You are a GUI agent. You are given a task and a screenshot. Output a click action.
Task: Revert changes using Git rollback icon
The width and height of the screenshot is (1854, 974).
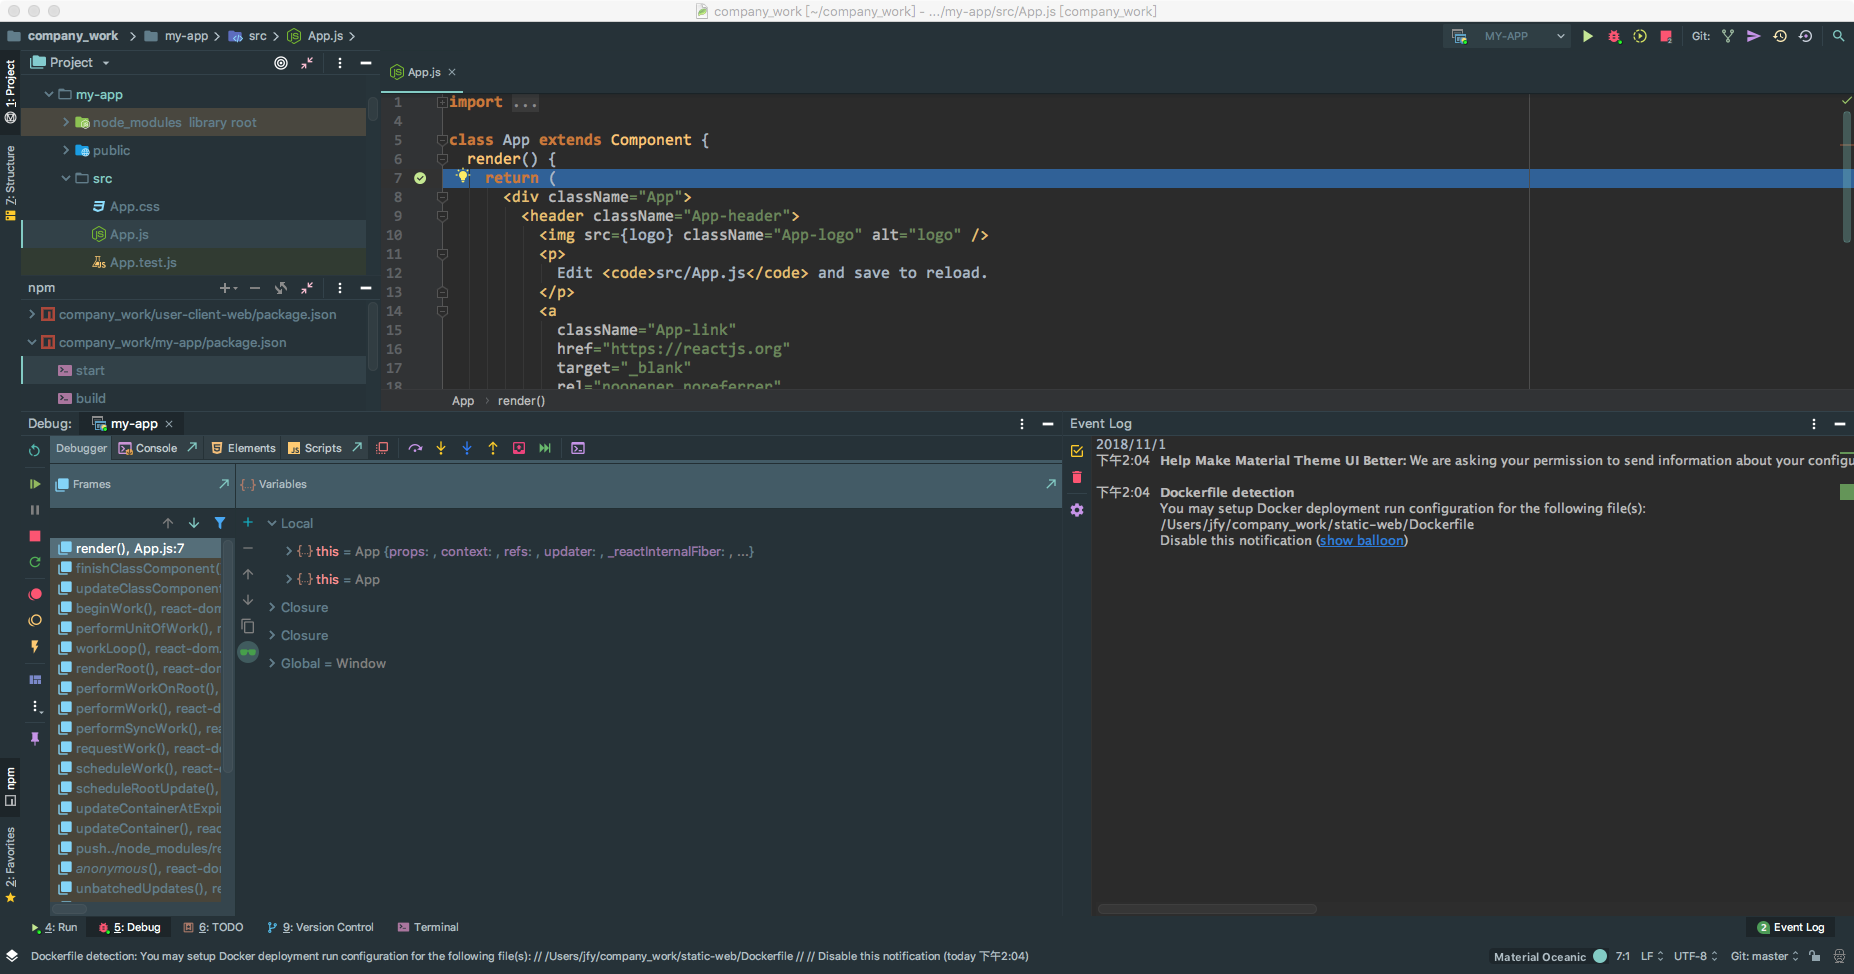coord(1806,36)
